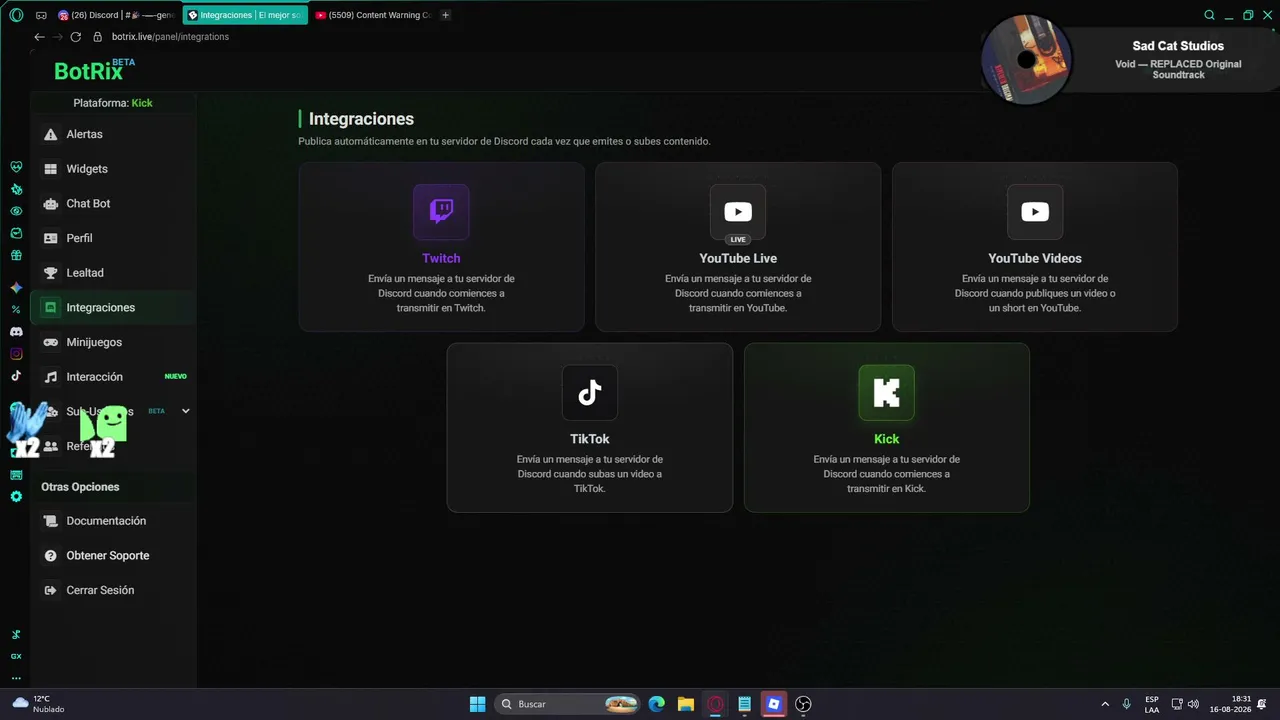This screenshot has width=1280, height=720.
Task: Open the Integraciones sidebar menu item
Action: tap(113, 308)
